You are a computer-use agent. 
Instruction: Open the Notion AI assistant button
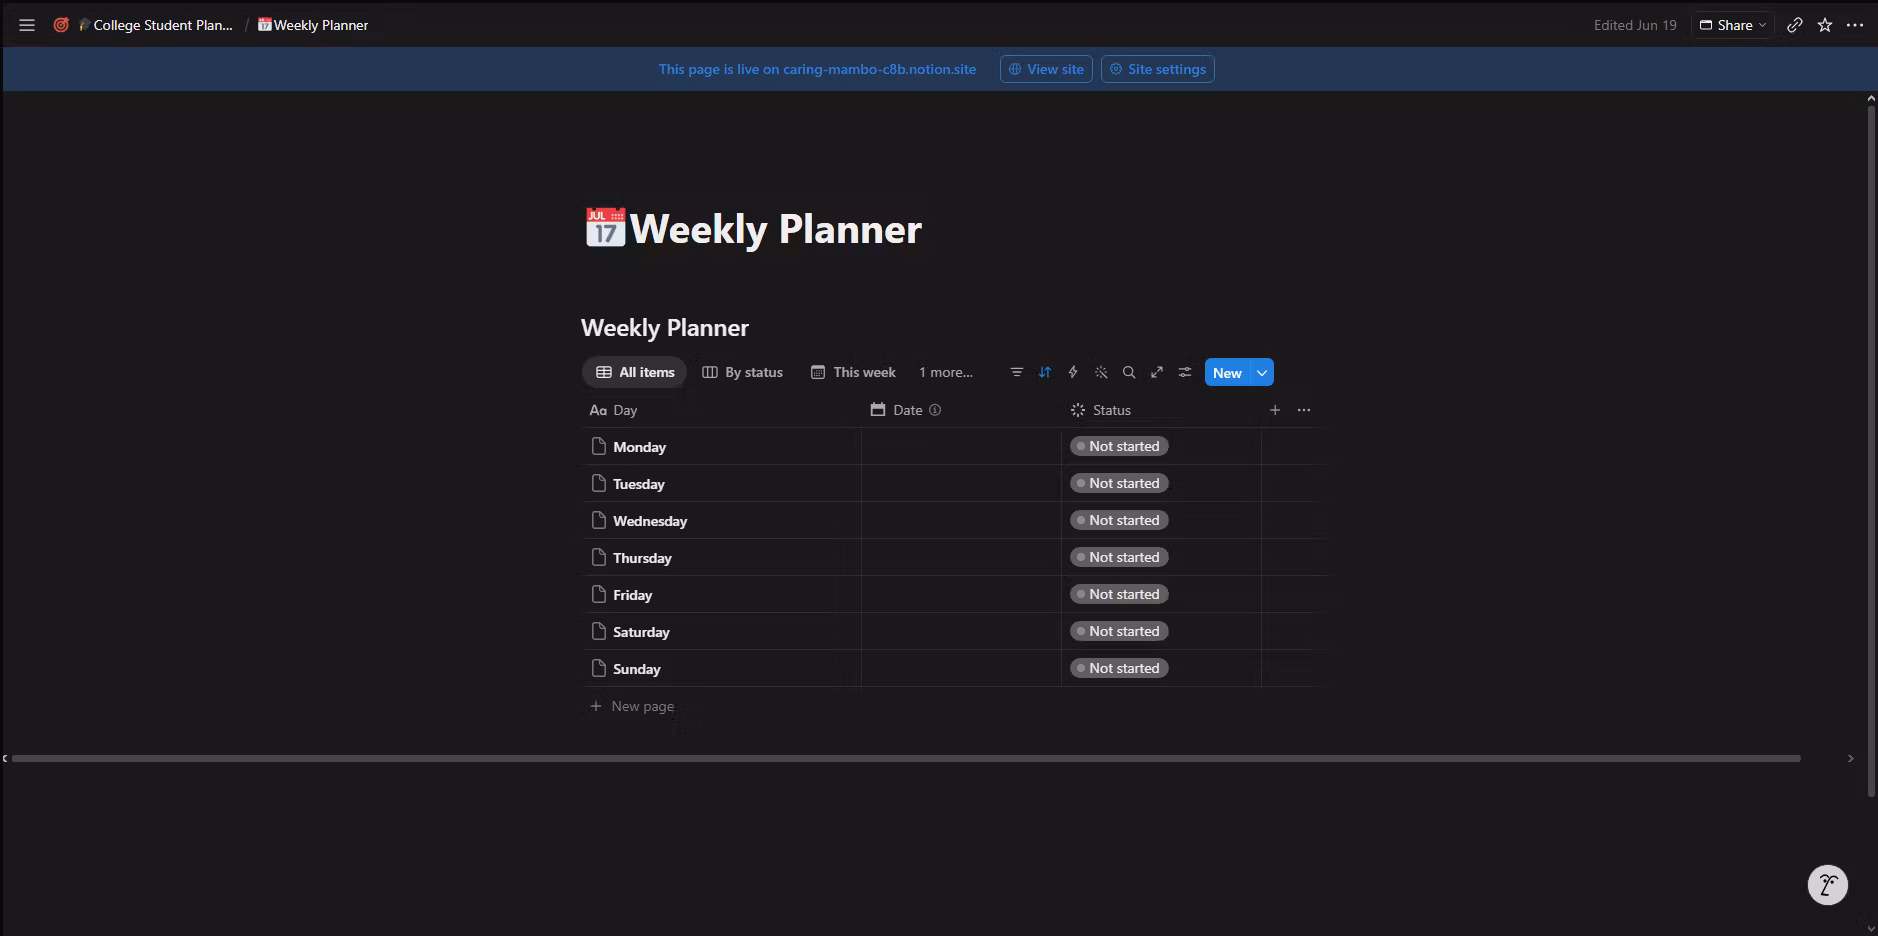coord(1828,885)
